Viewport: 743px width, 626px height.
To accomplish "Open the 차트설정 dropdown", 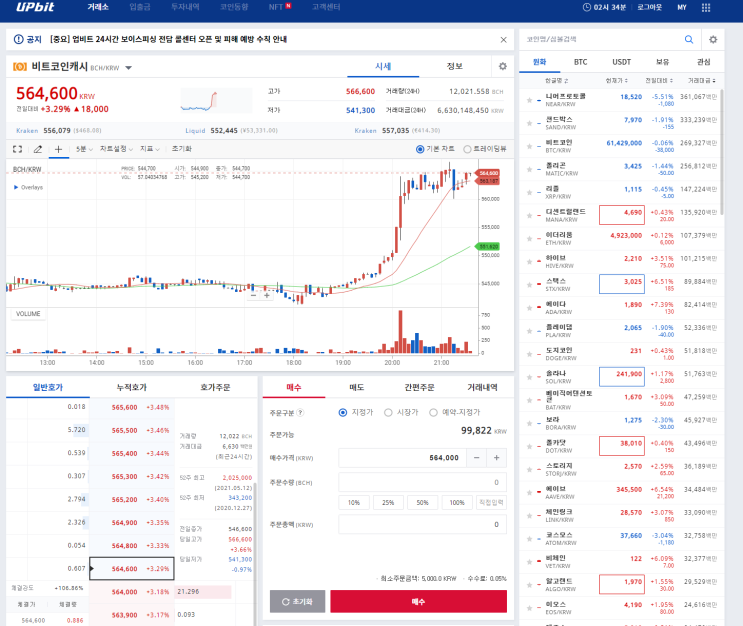I will point(116,149).
